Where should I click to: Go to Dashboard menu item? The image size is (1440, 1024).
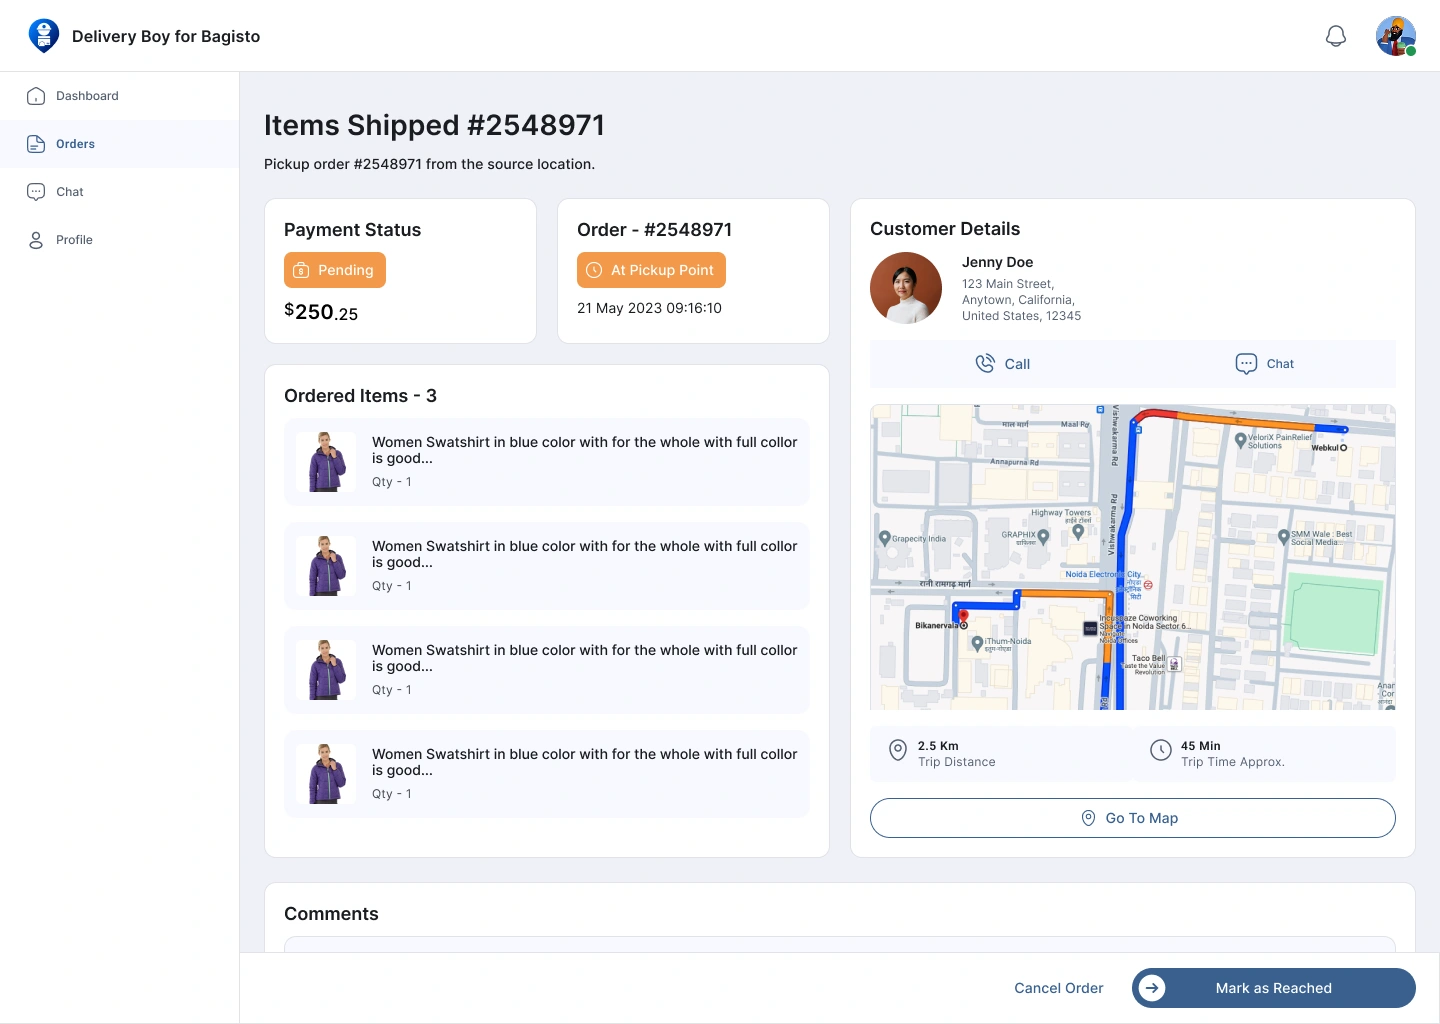[x=120, y=96]
